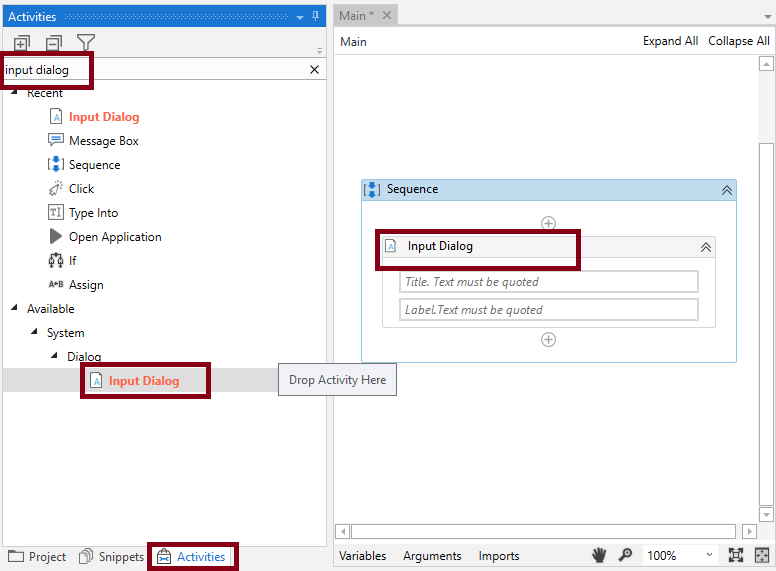
Task: Click the Fit to Screen icon
Action: click(736, 556)
